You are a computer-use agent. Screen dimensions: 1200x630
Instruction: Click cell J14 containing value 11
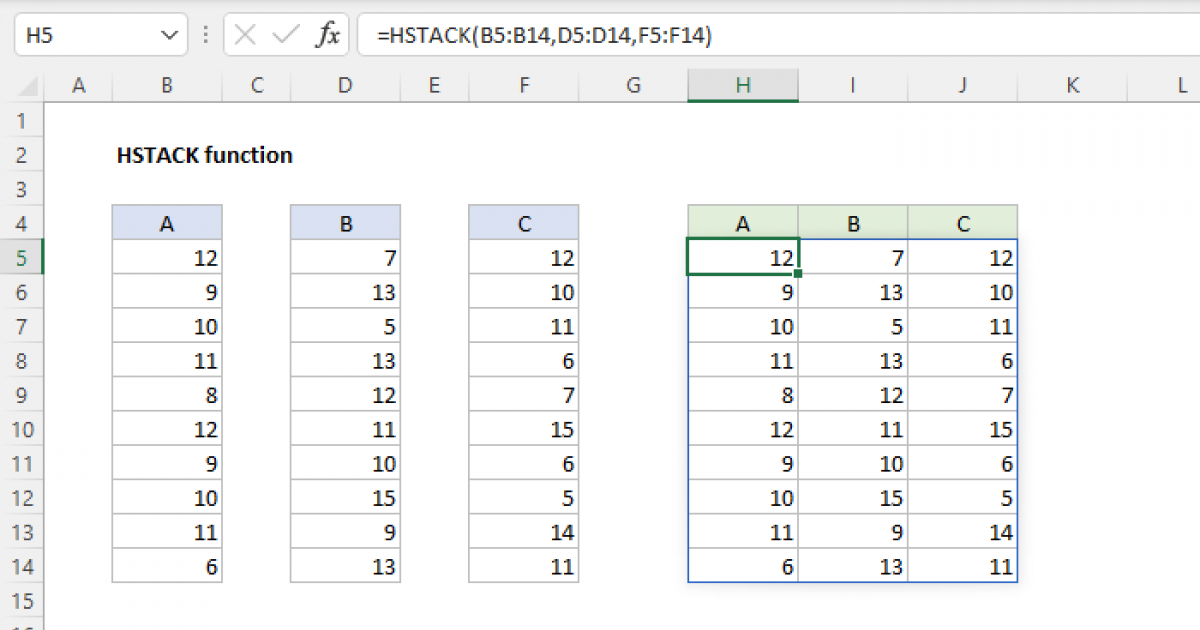[962, 567]
